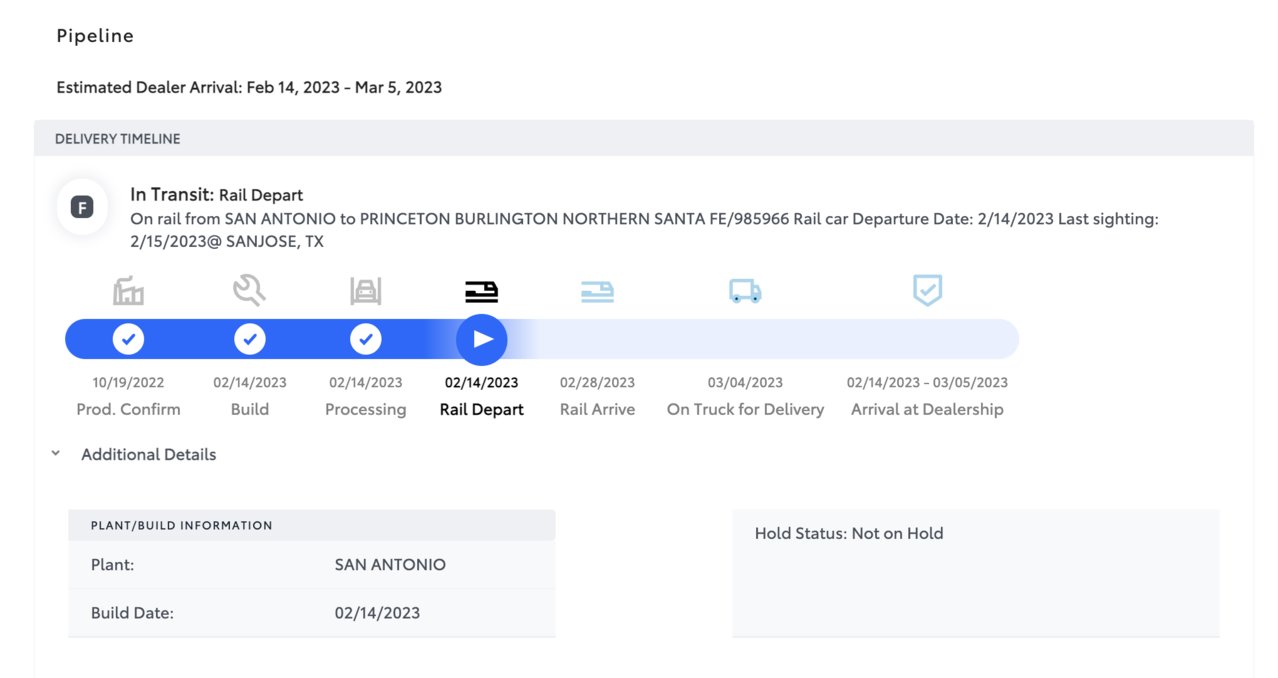Click the current-stage play marker on the progress bar
Viewport: 1278px width, 678px height.
point(482,339)
